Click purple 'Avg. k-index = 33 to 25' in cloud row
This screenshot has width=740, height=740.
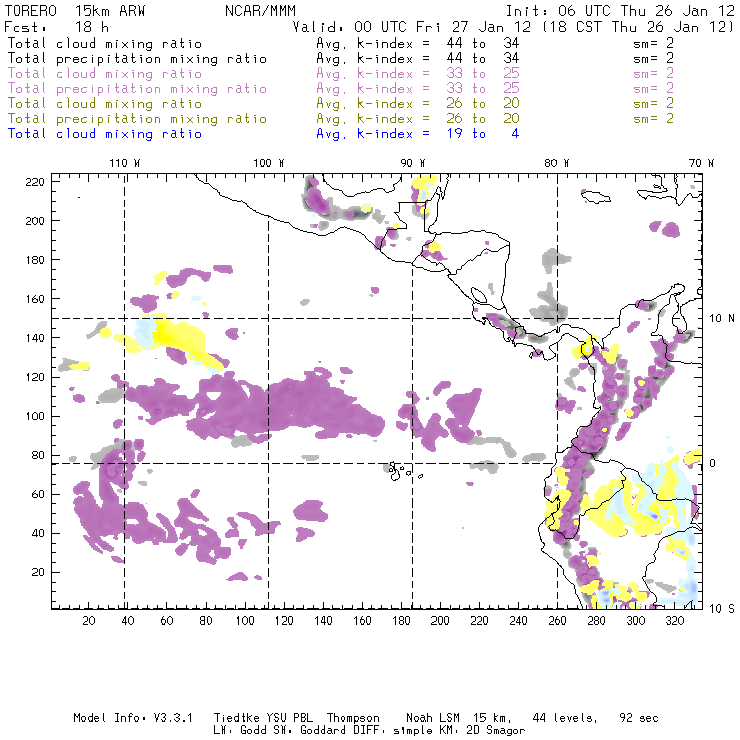click(418, 74)
